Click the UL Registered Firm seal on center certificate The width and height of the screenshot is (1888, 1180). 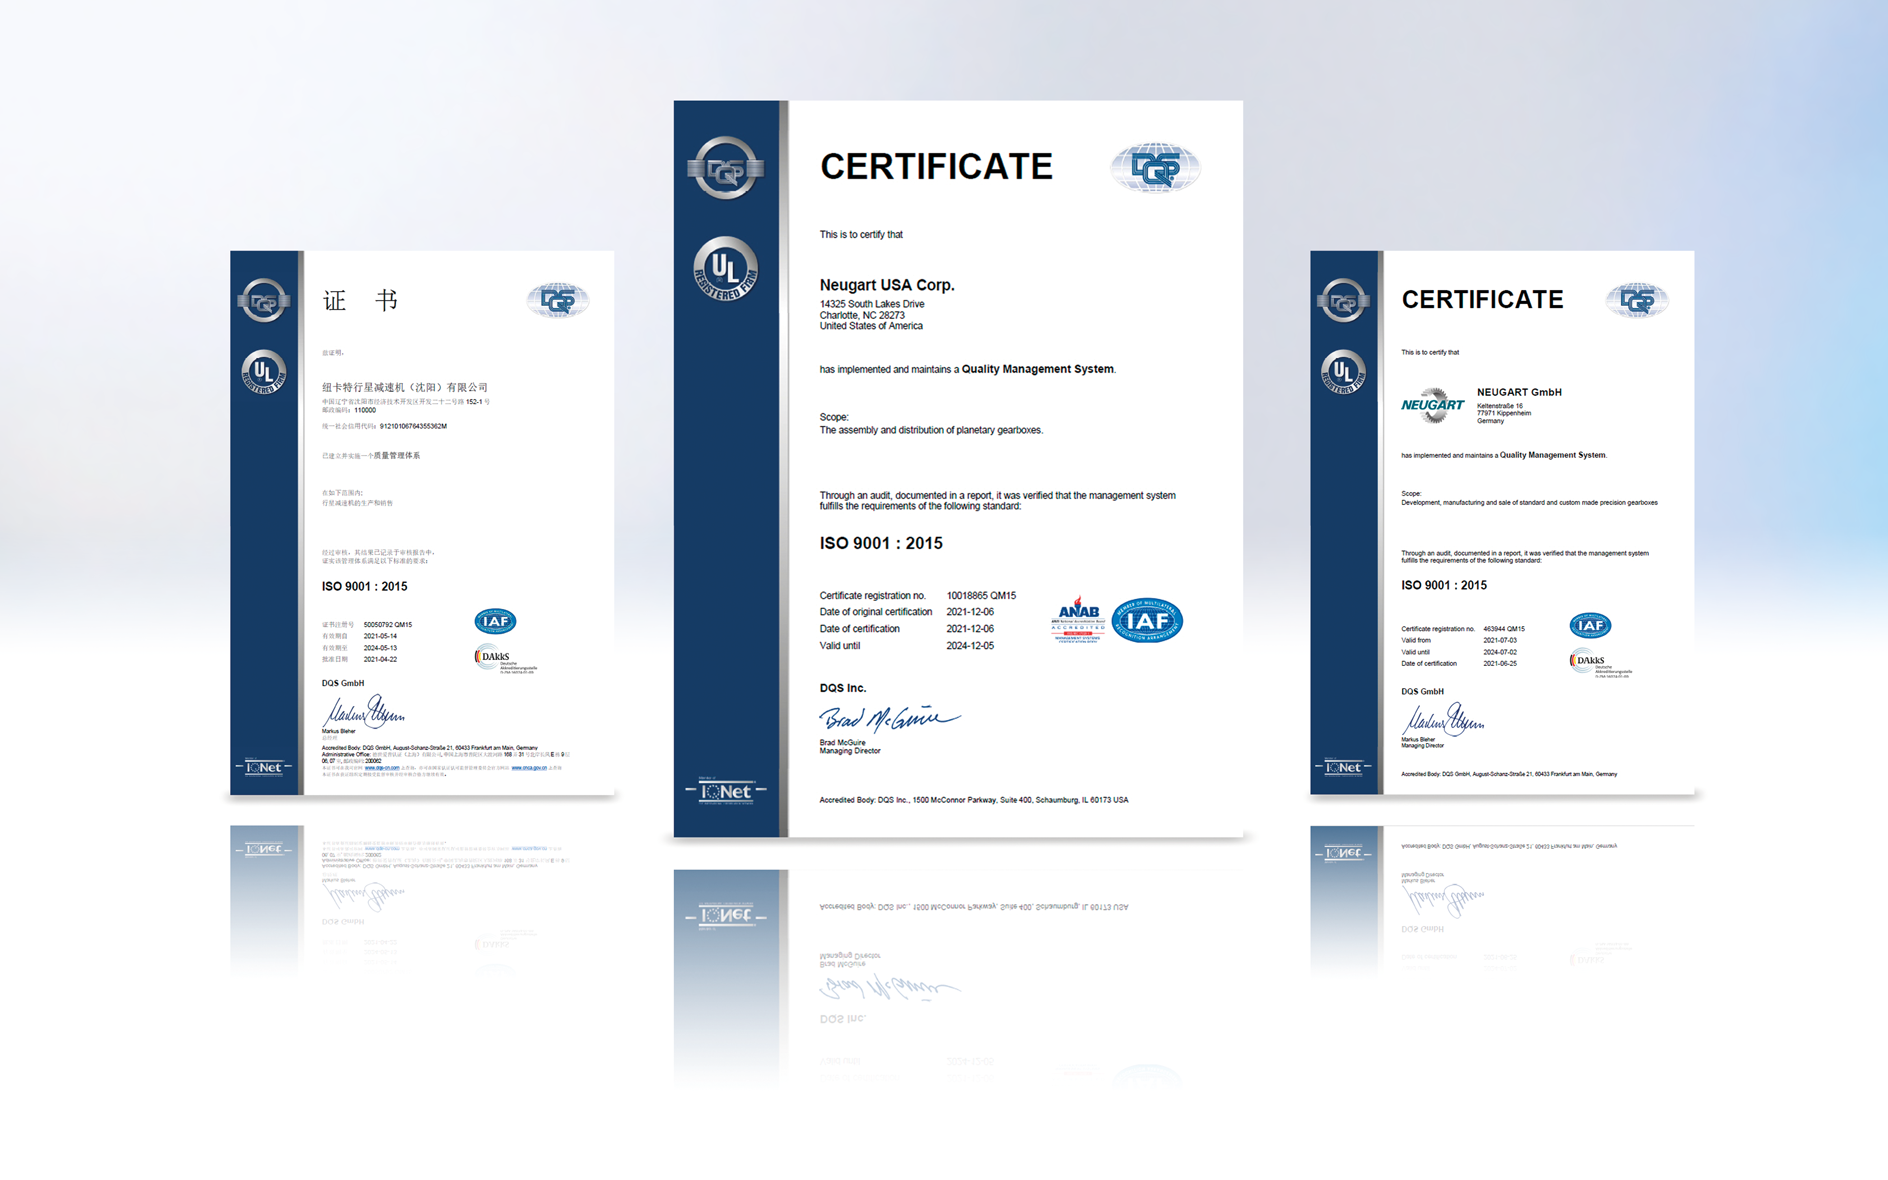point(726,269)
